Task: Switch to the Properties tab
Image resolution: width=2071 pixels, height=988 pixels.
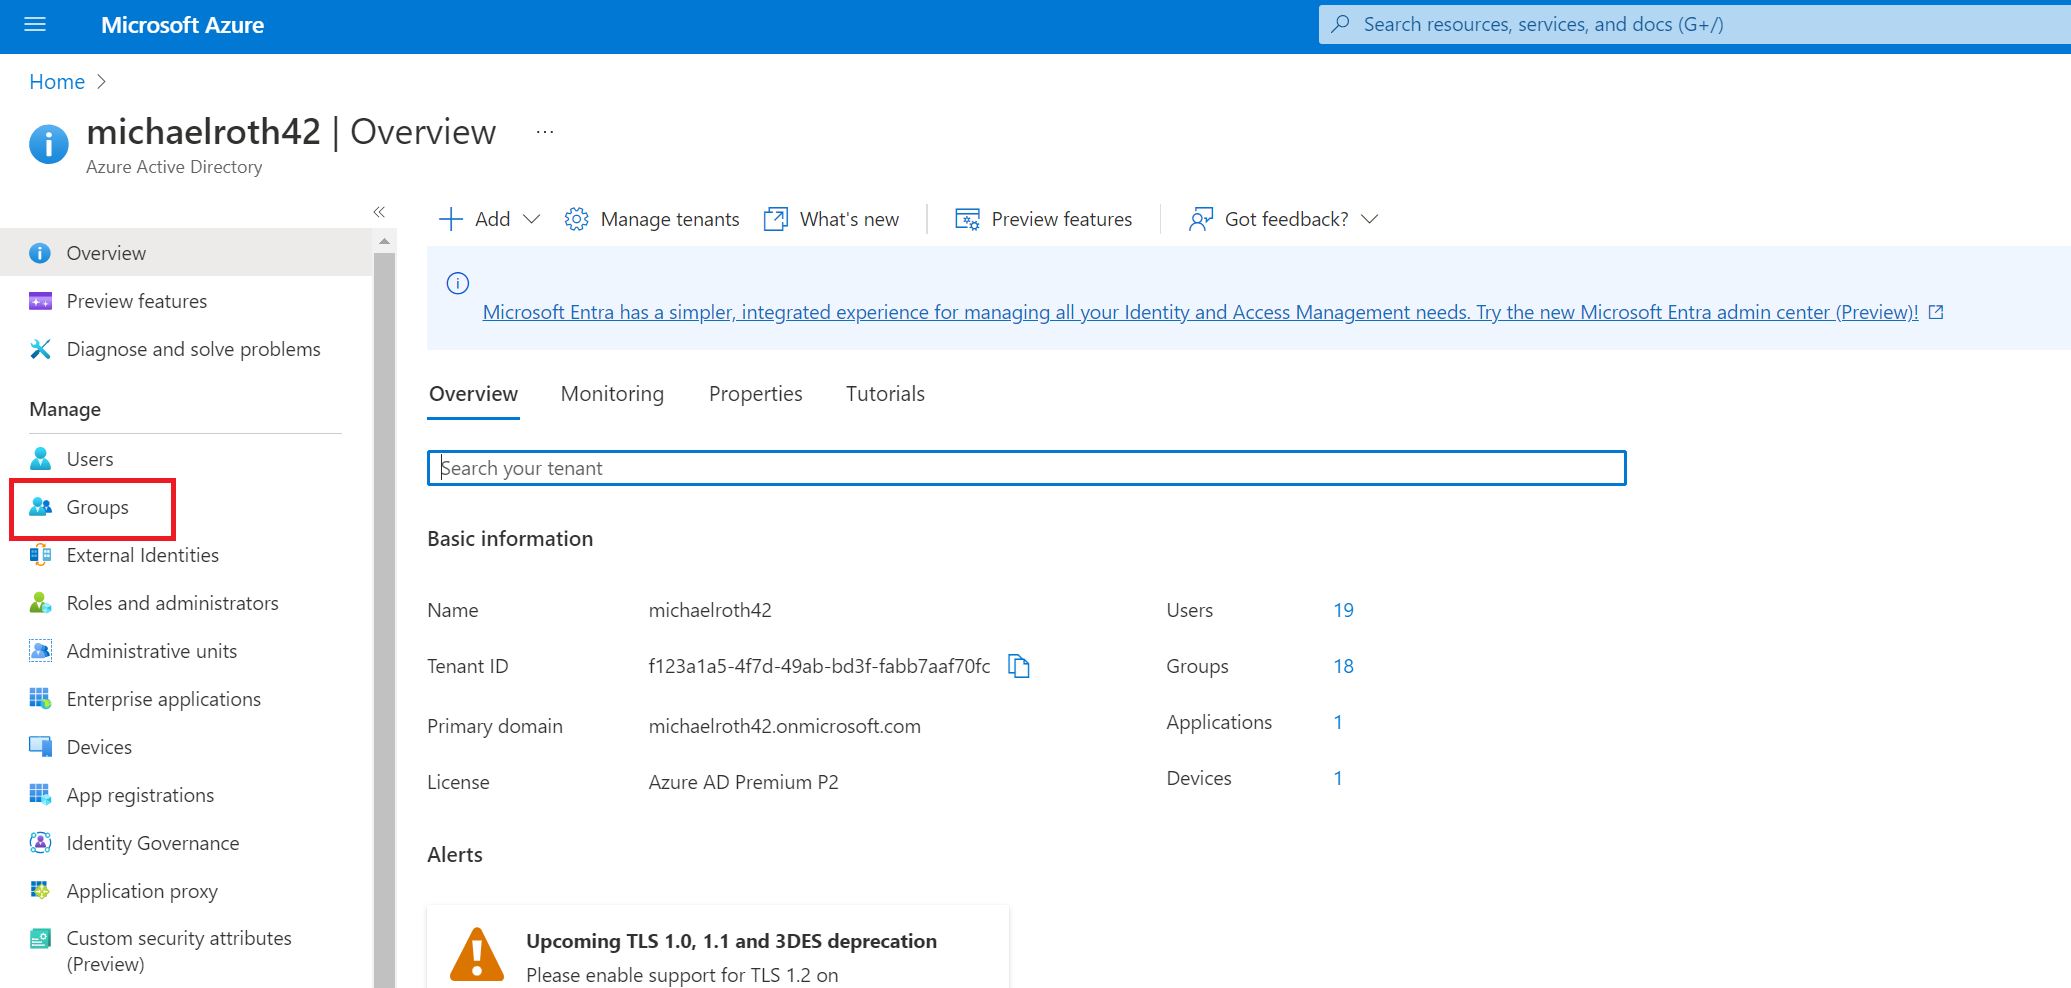Action: click(756, 394)
